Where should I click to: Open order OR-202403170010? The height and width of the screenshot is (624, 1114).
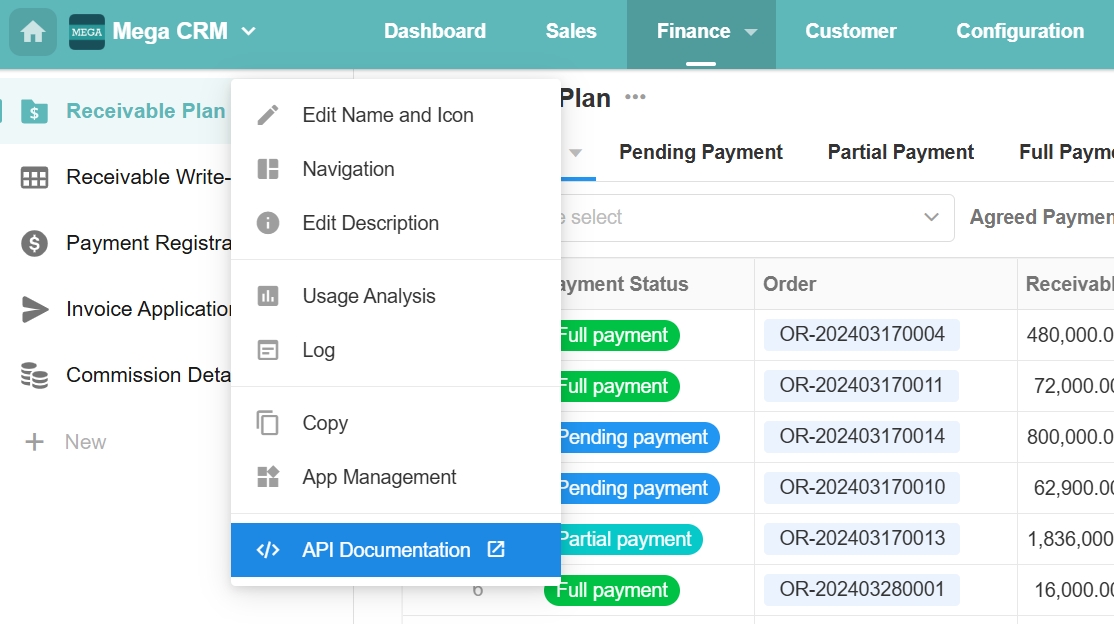tap(862, 488)
